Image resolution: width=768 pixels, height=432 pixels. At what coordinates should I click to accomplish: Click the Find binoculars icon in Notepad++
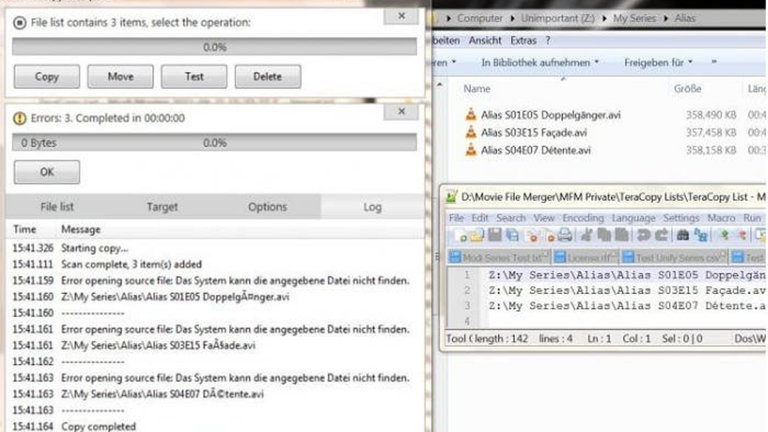coord(684,236)
